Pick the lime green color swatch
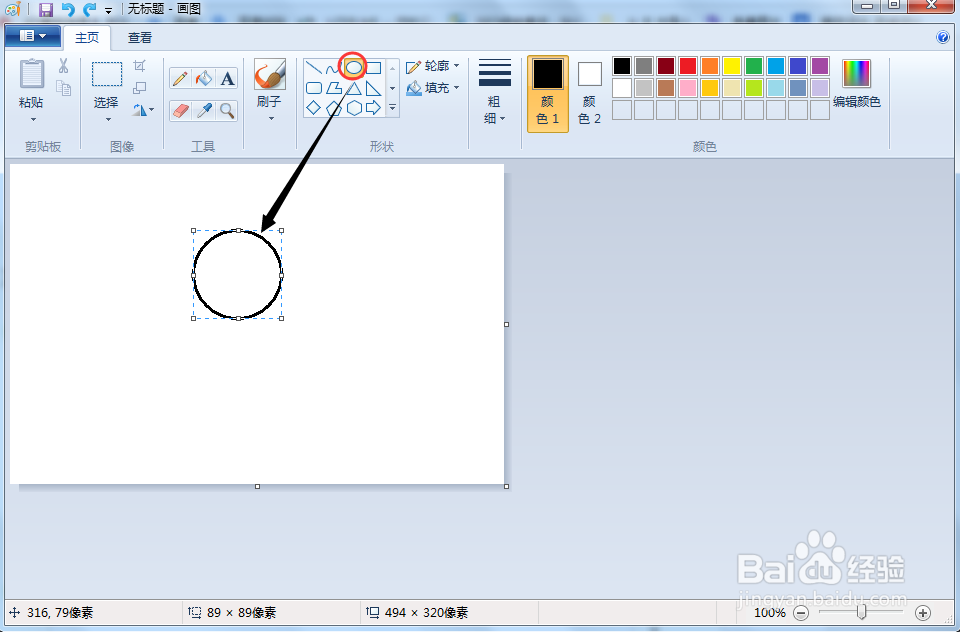 coord(754,88)
